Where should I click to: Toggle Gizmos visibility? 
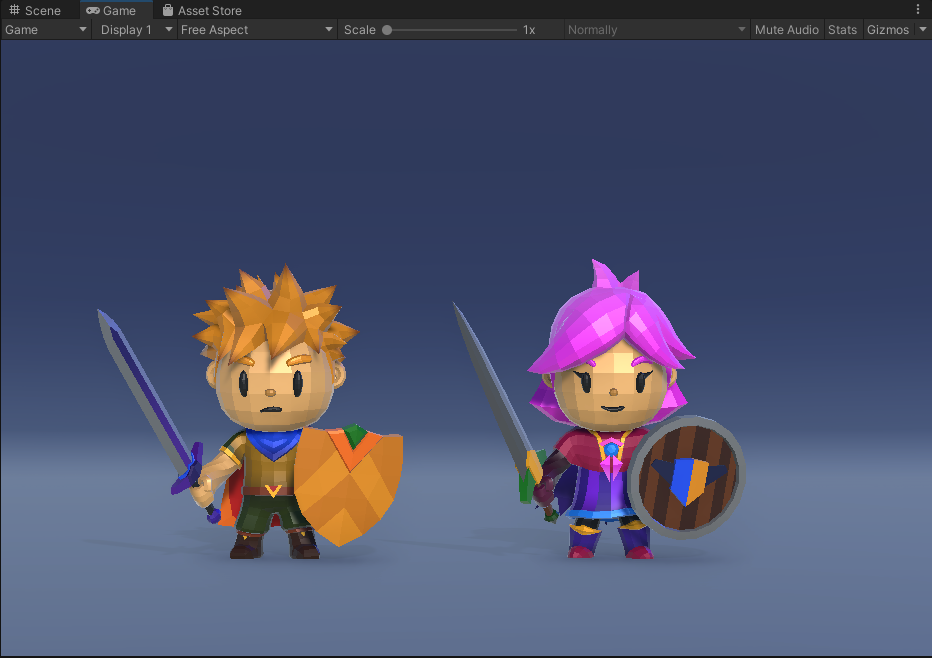point(887,30)
